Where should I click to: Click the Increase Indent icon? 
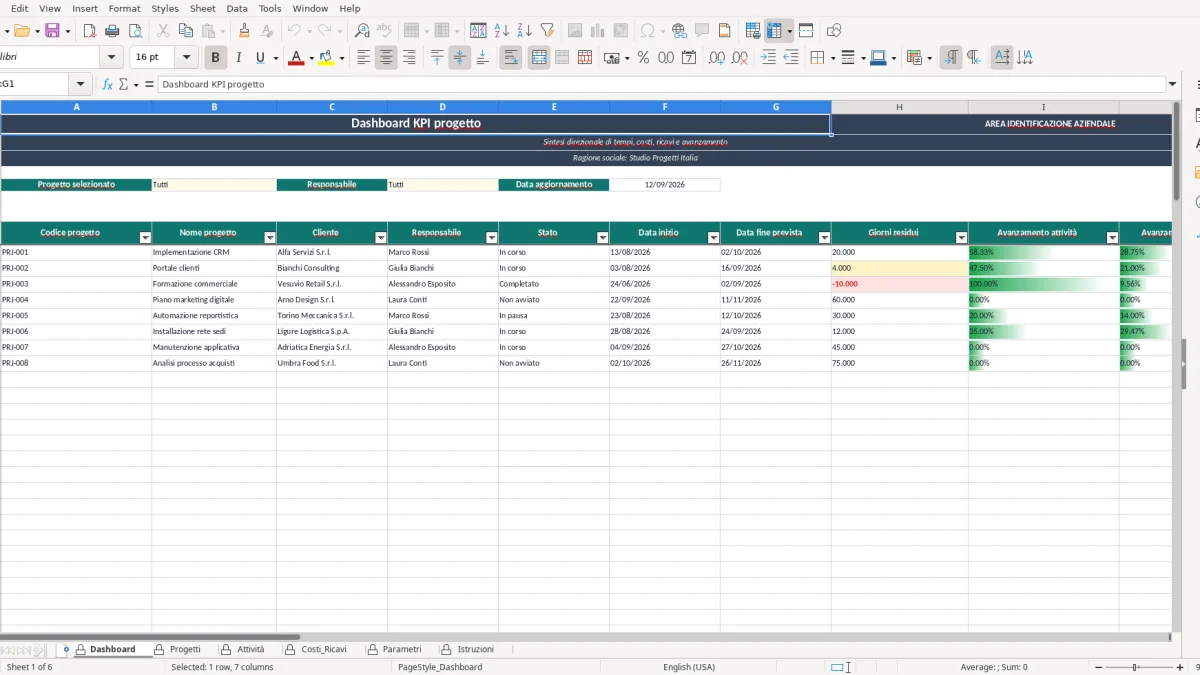point(768,58)
